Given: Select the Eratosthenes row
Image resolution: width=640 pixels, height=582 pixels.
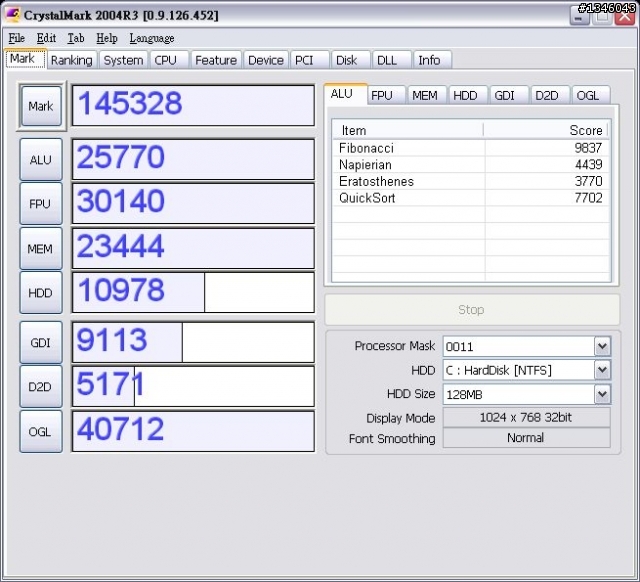Looking at the screenshot, I should [471, 181].
